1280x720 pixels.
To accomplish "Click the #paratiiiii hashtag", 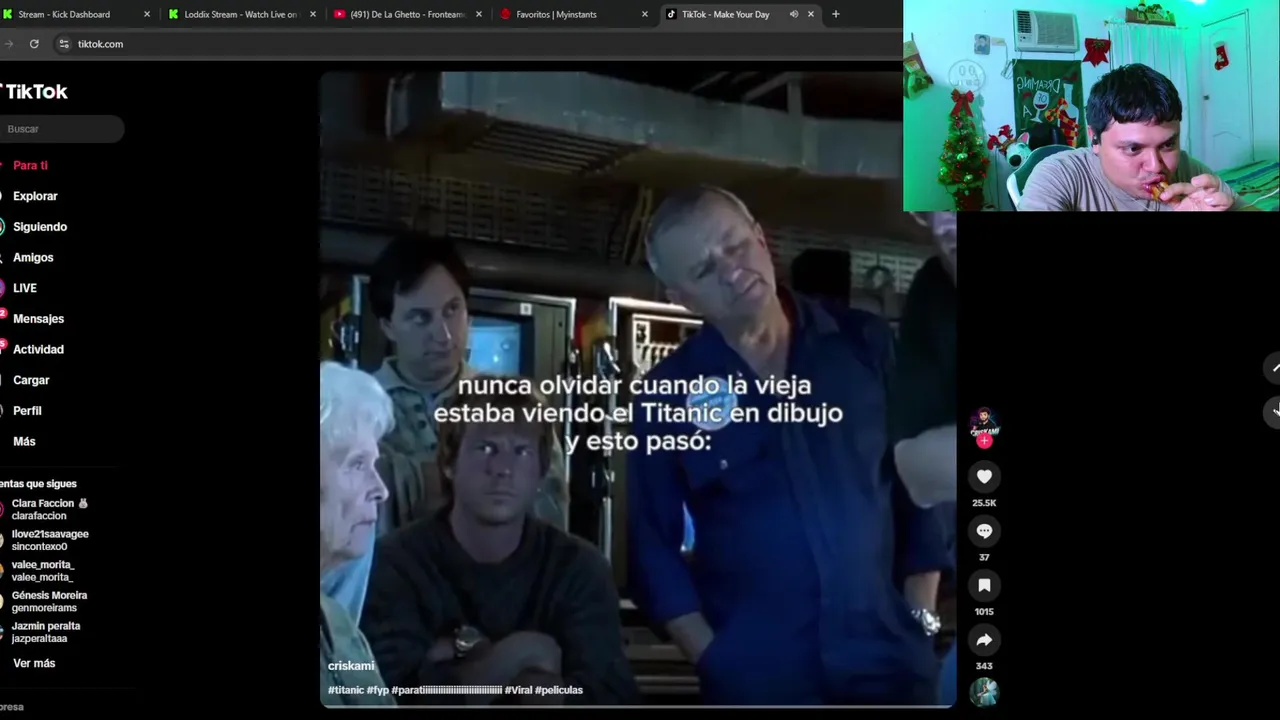I will tap(447, 690).
